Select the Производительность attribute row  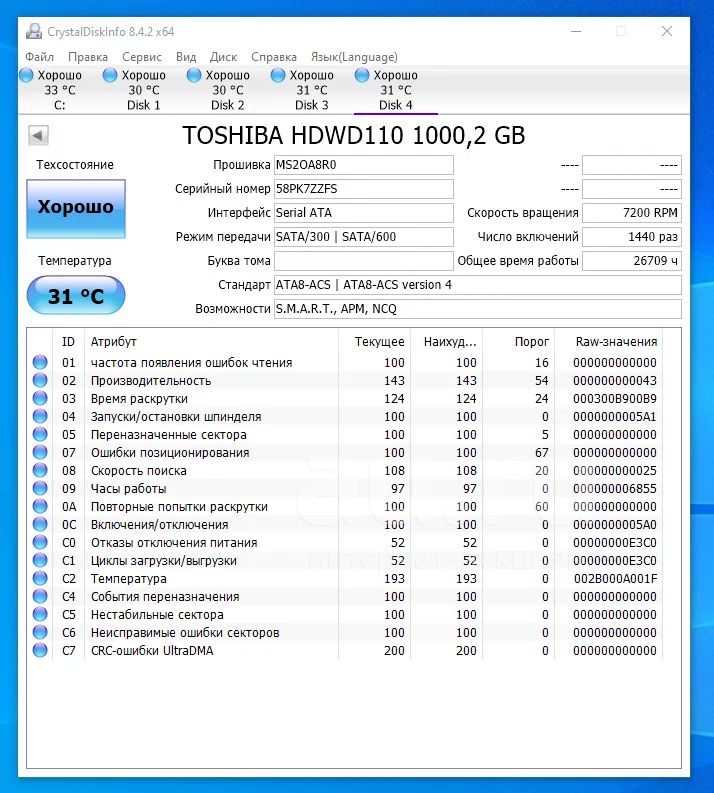[345, 380]
